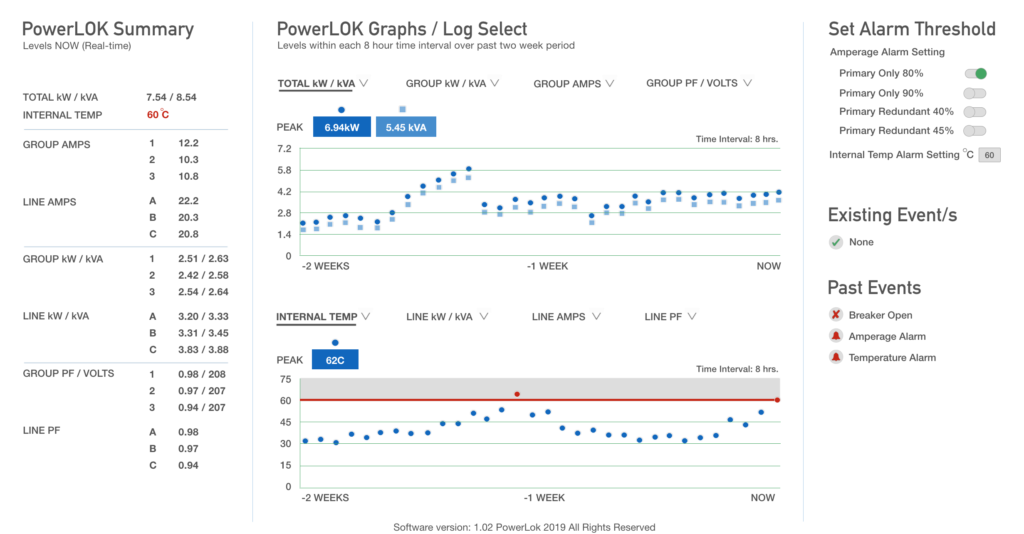The image size is (1024, 534).
Task: Select the TOTAL kW / kVA graph tab
Action: [316, 84]
